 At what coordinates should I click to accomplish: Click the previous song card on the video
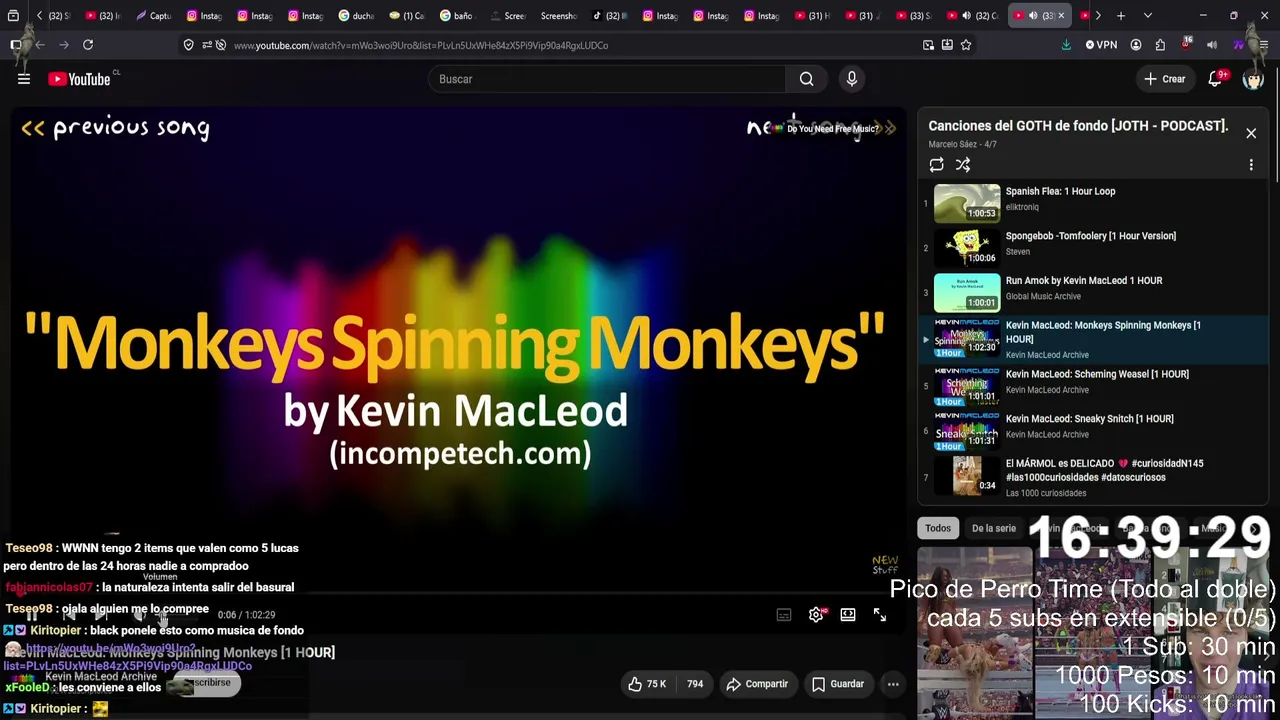click(116, 128)
